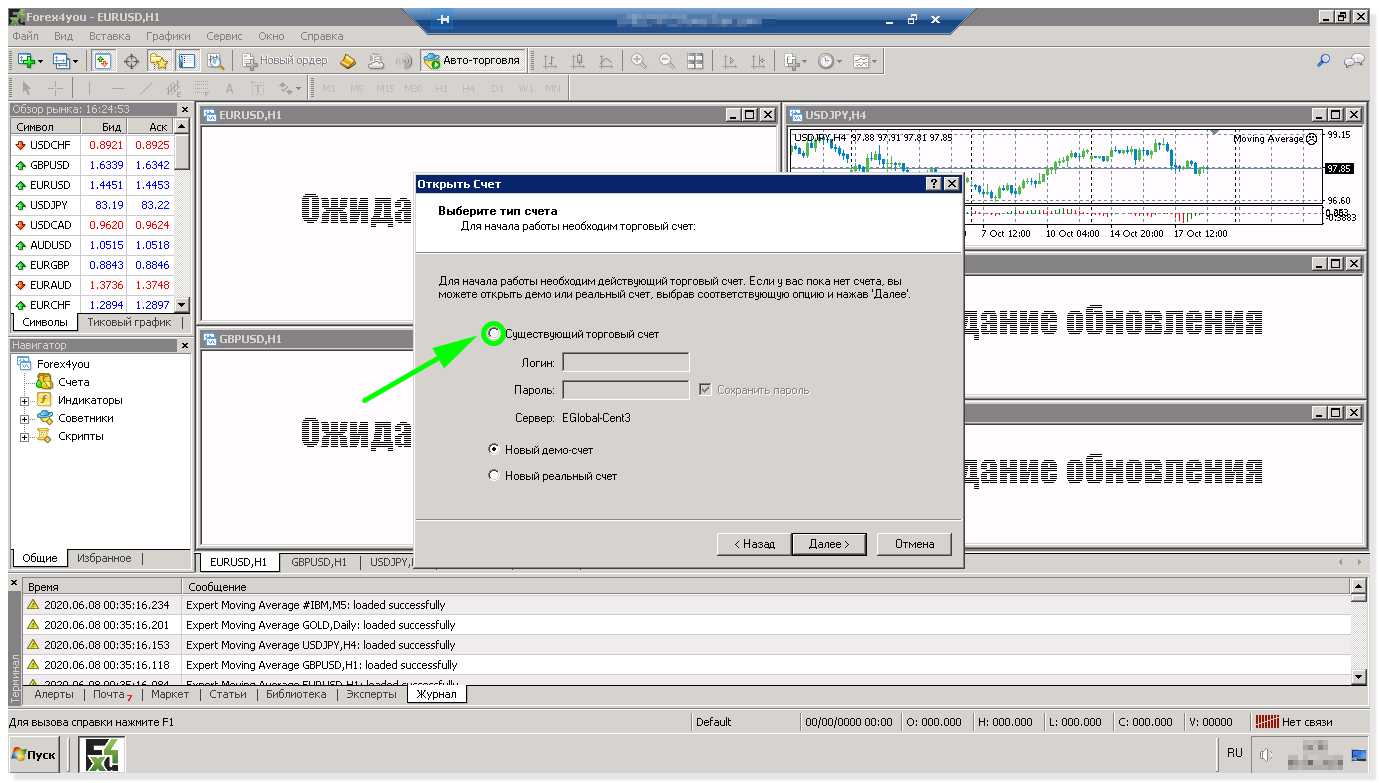Click the help question-mark in the dialog title
The image size is (1379, 783).
tap(933, 184)
